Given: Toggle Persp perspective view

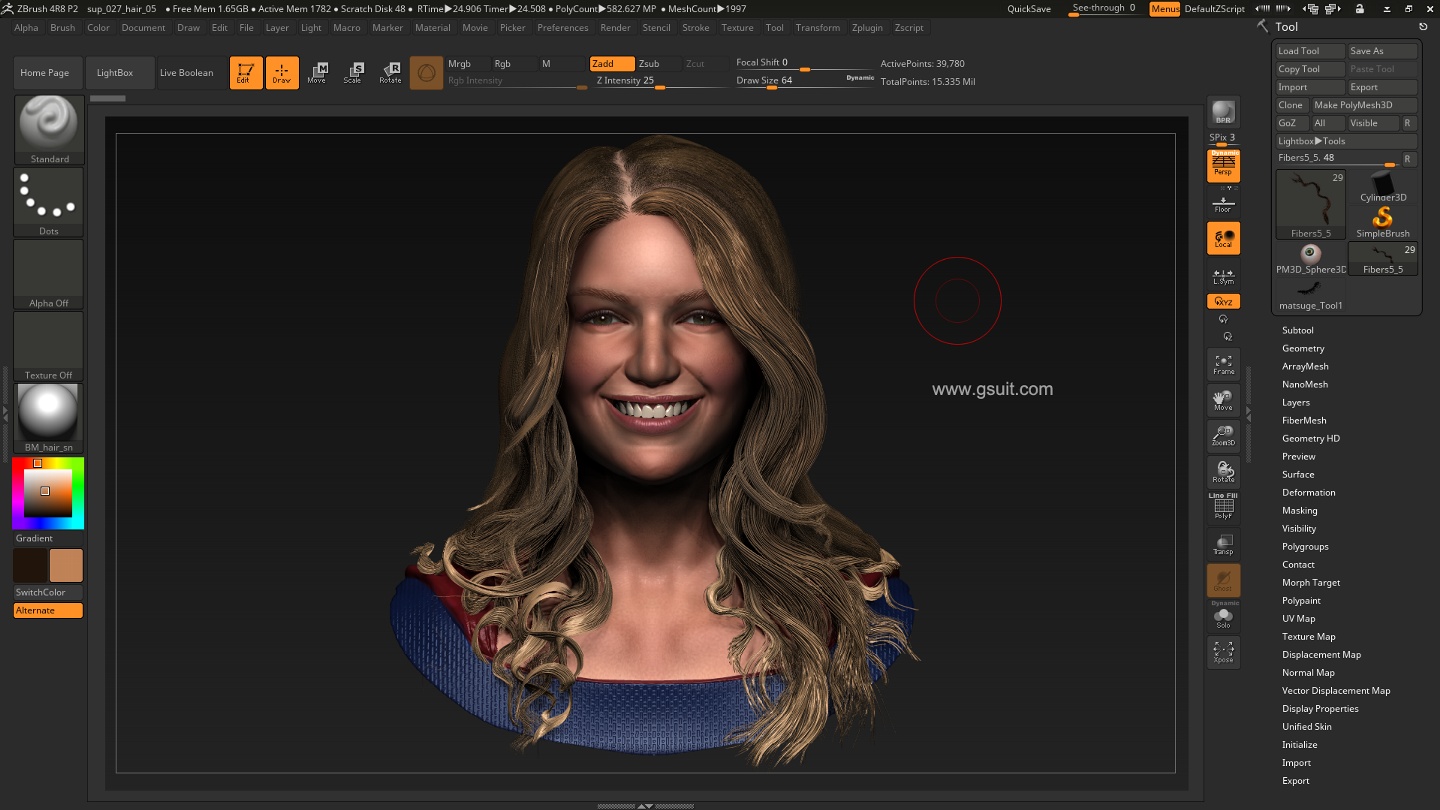Looking at the screenshot, I should coord(1223,165).
